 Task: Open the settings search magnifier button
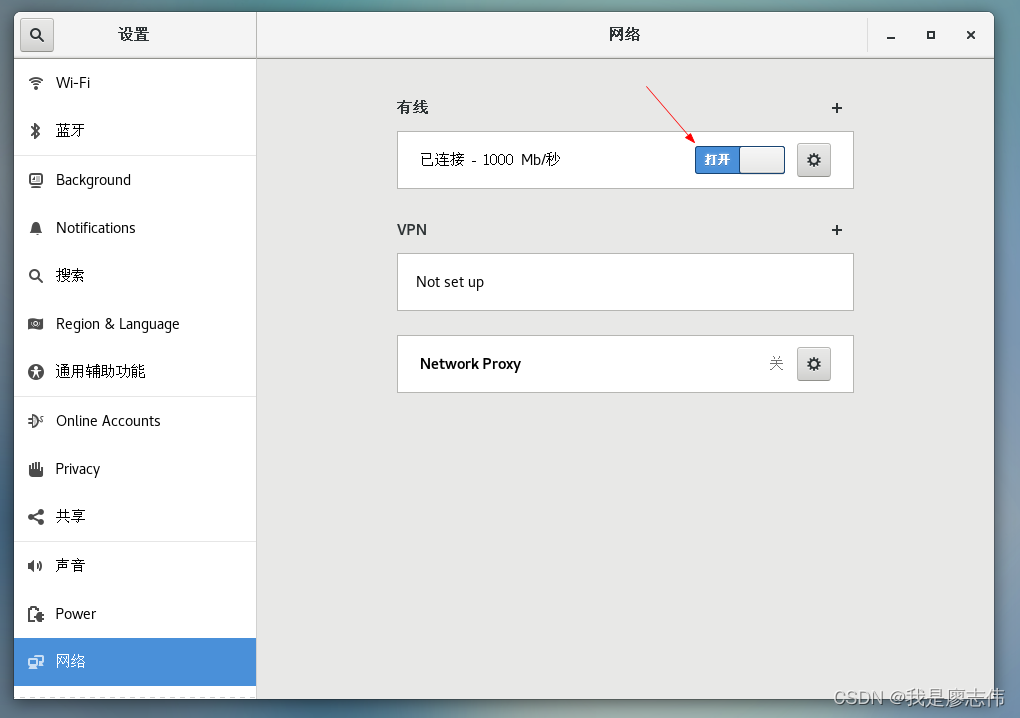click(37, 35)
